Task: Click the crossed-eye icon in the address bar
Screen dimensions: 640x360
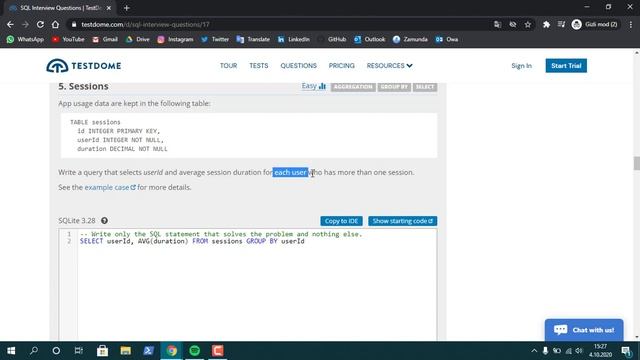Action: 513,24
